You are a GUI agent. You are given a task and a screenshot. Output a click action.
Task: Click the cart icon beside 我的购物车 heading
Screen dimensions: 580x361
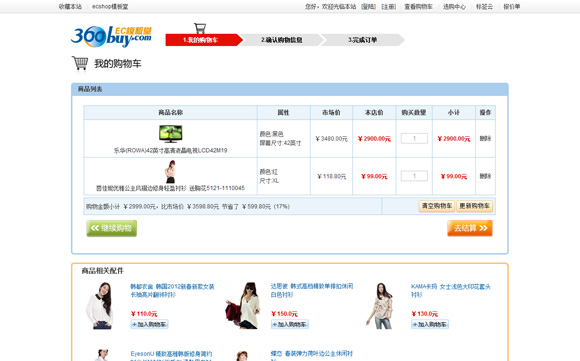[80, 63]
